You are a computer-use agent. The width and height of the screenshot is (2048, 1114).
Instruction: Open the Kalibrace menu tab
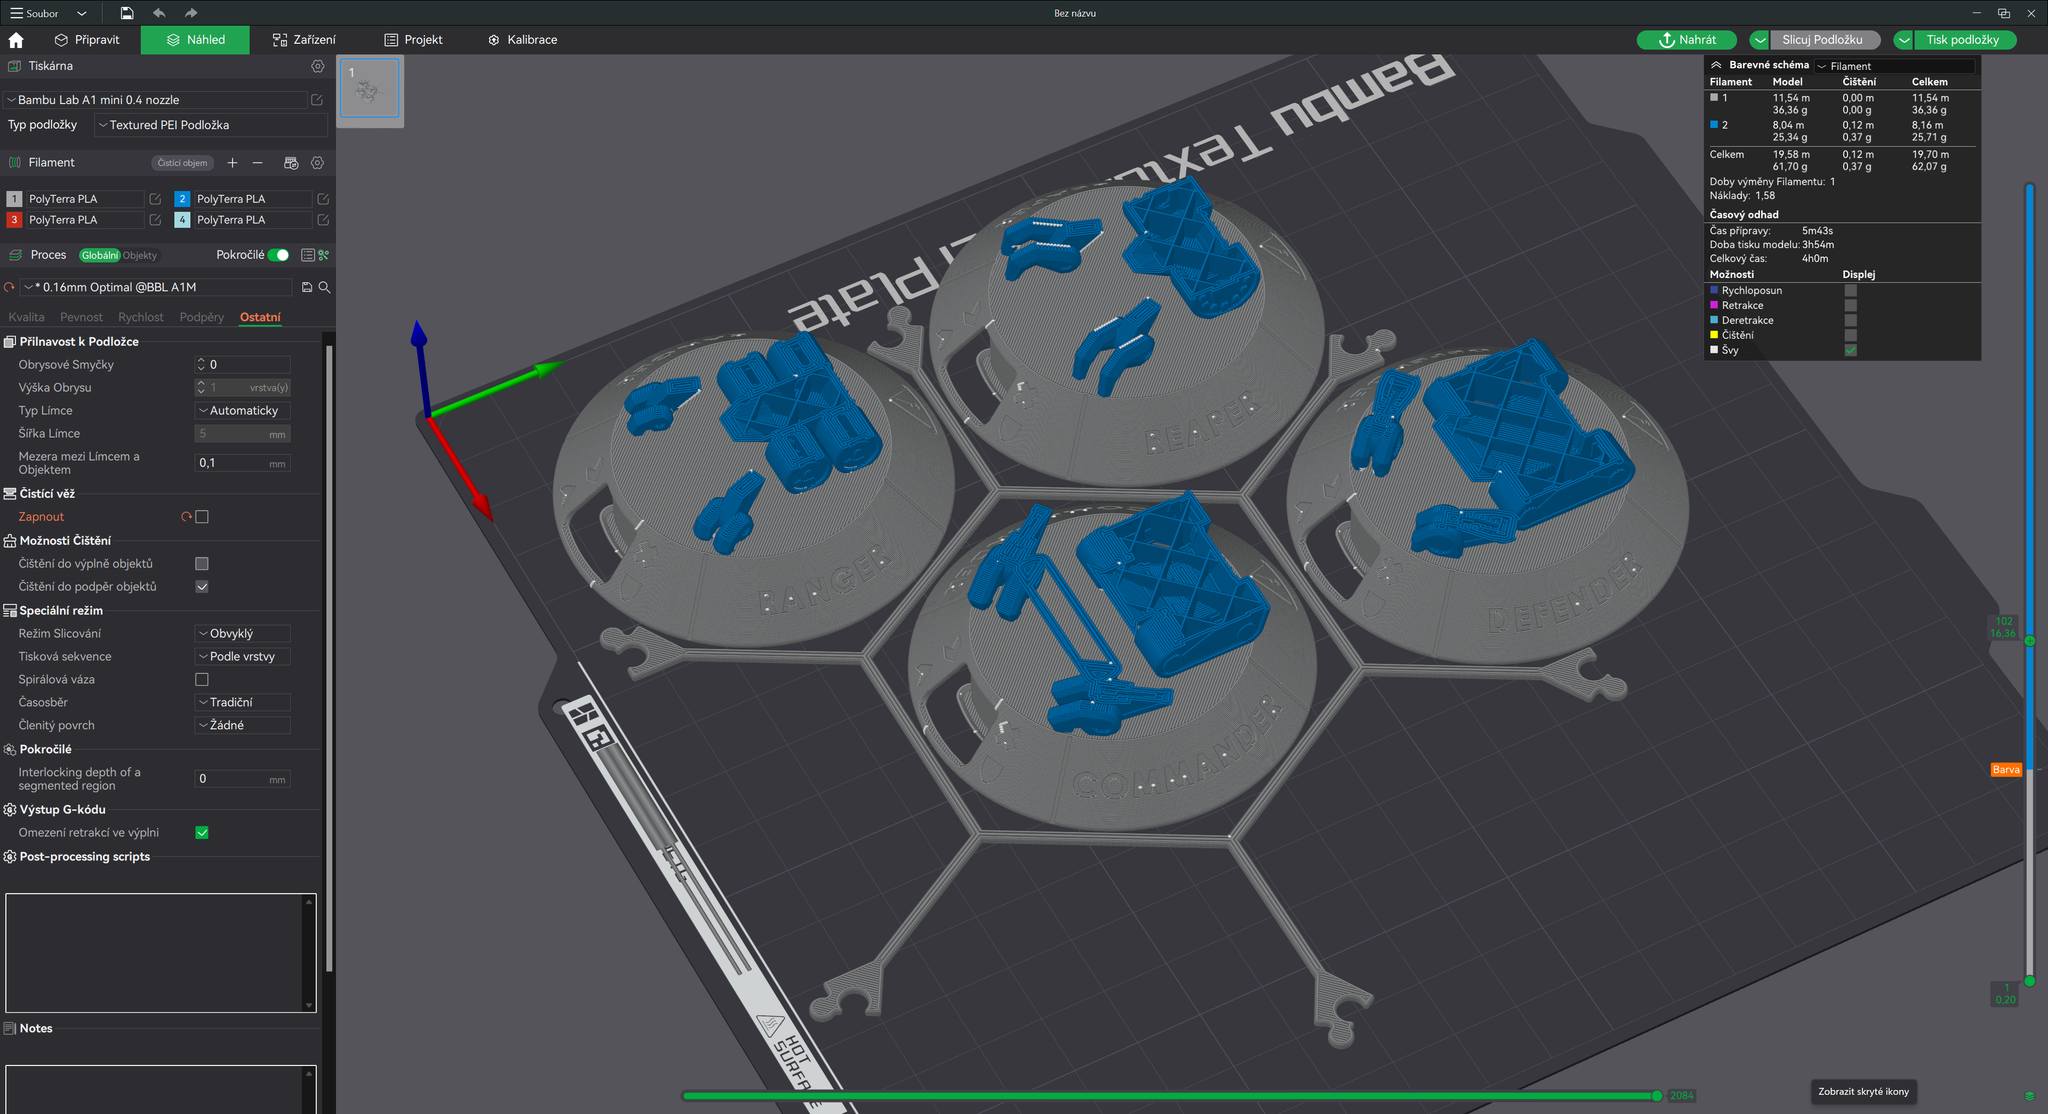pyautogui.click(x=522, y=40)
